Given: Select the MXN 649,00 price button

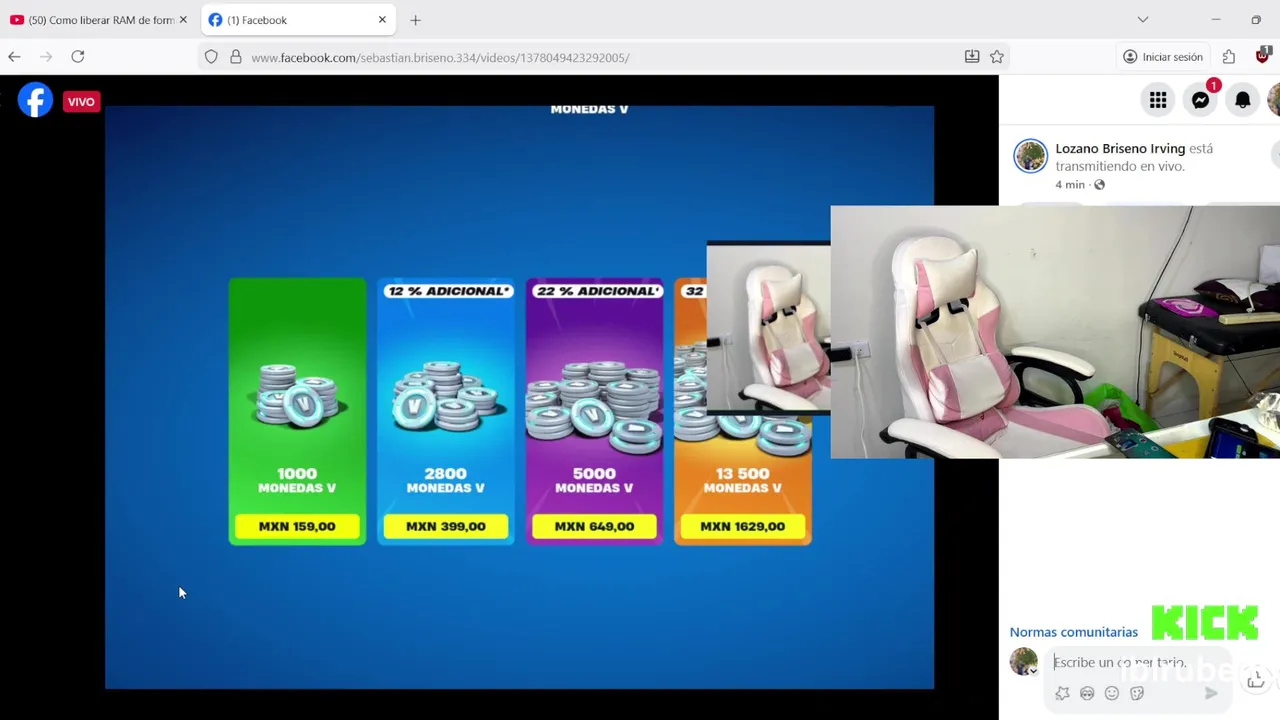Looking at the screenshot, I should 594,526.
